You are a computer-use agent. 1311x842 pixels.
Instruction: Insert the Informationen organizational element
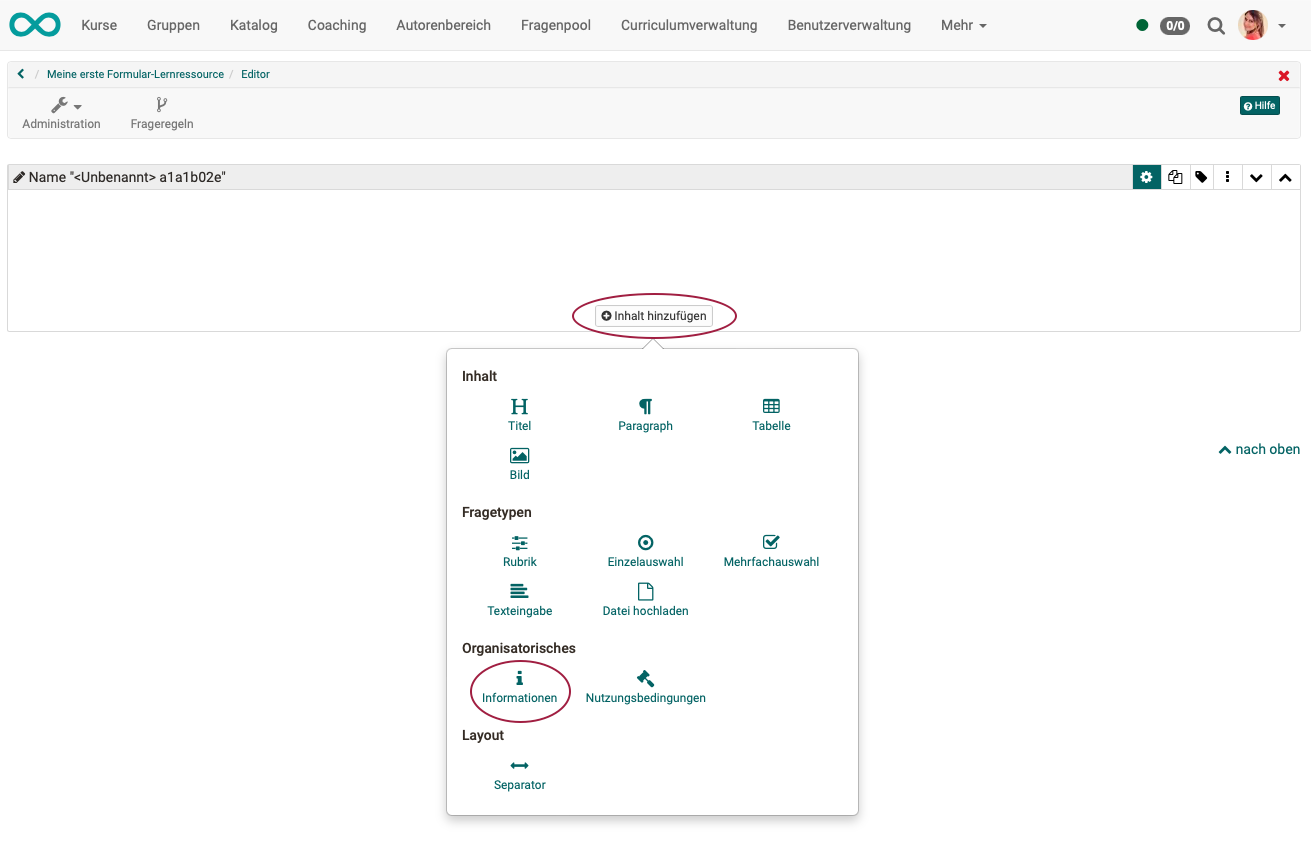[x=519, y=687]
